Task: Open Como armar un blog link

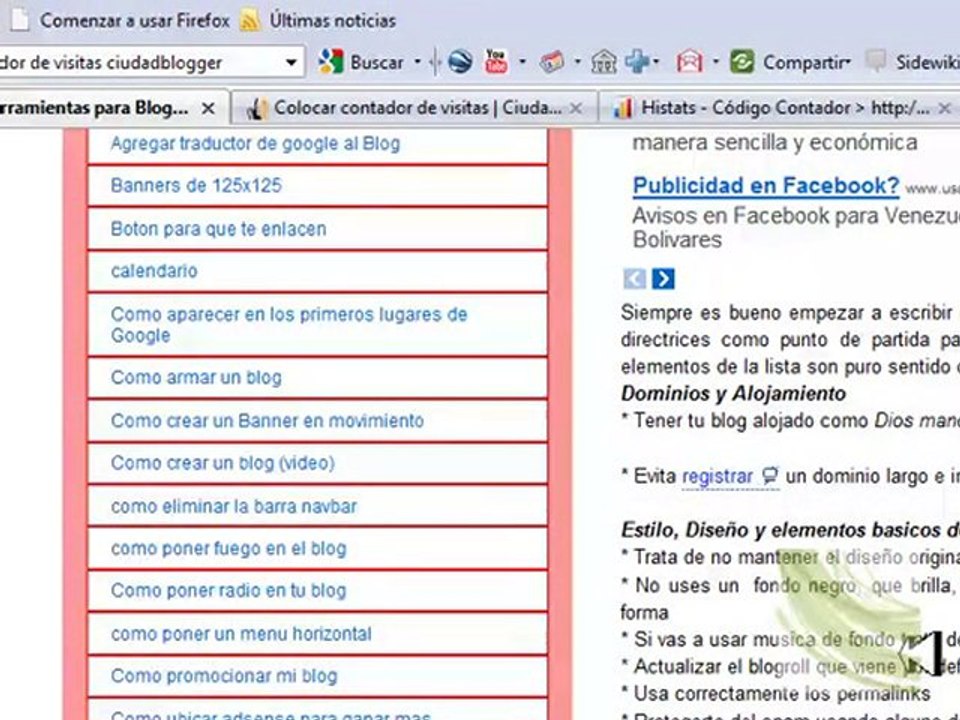Action: tap(196, 377)
